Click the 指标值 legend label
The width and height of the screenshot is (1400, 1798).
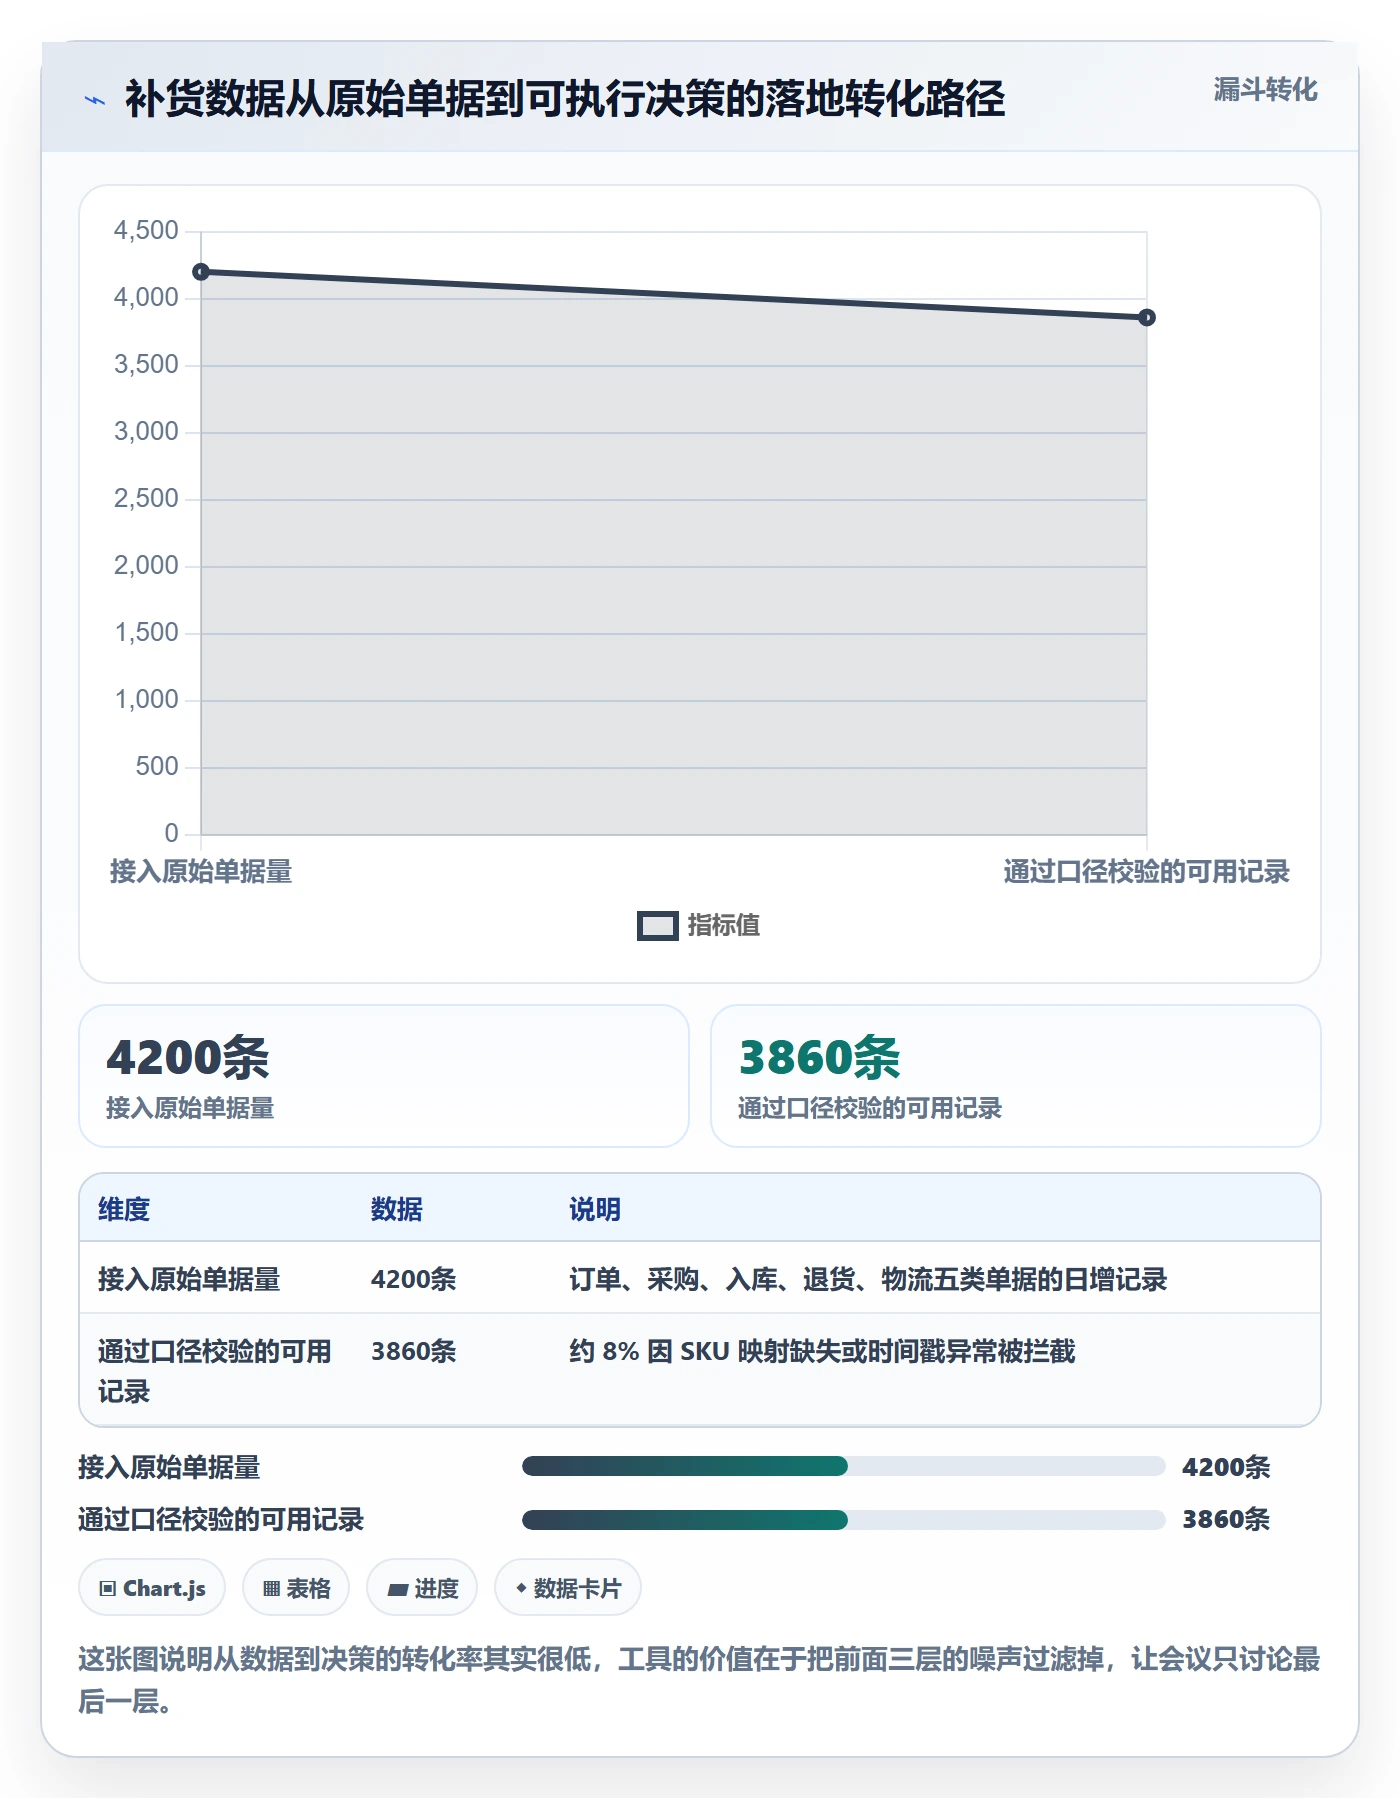pos(724,925)
